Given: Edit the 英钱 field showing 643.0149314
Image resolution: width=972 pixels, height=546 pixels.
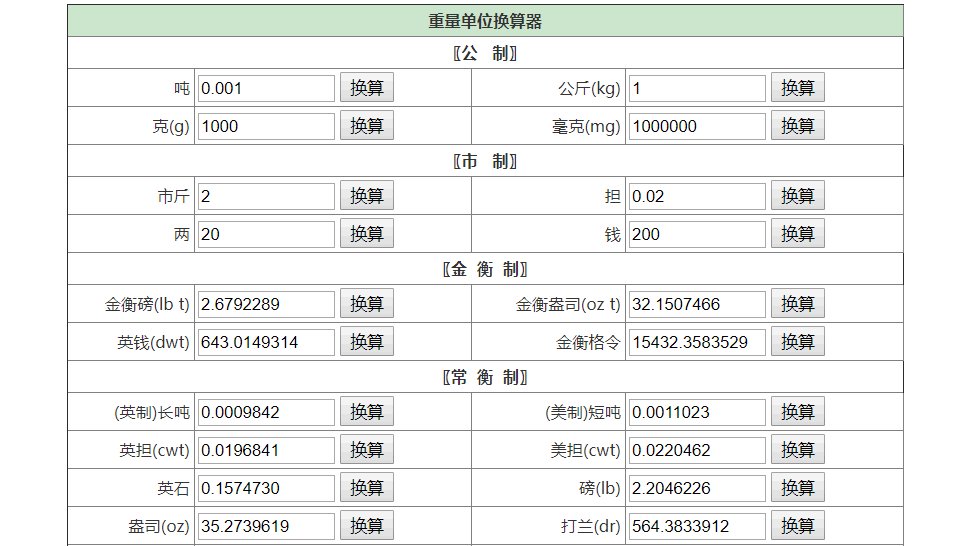Looking at the screenshot, I should [x=266, y=341].
